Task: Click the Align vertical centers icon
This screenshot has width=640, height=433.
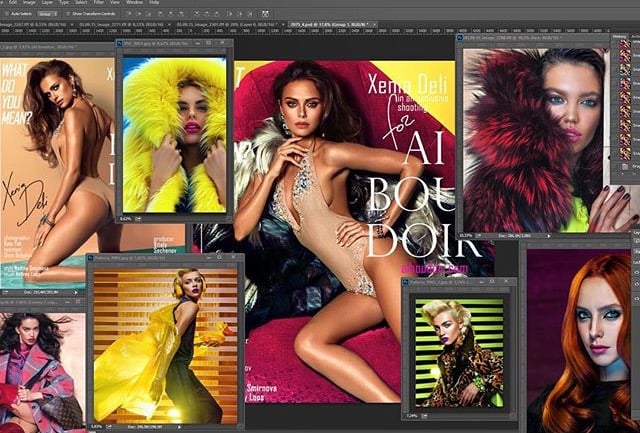Action: coord(140,14)
